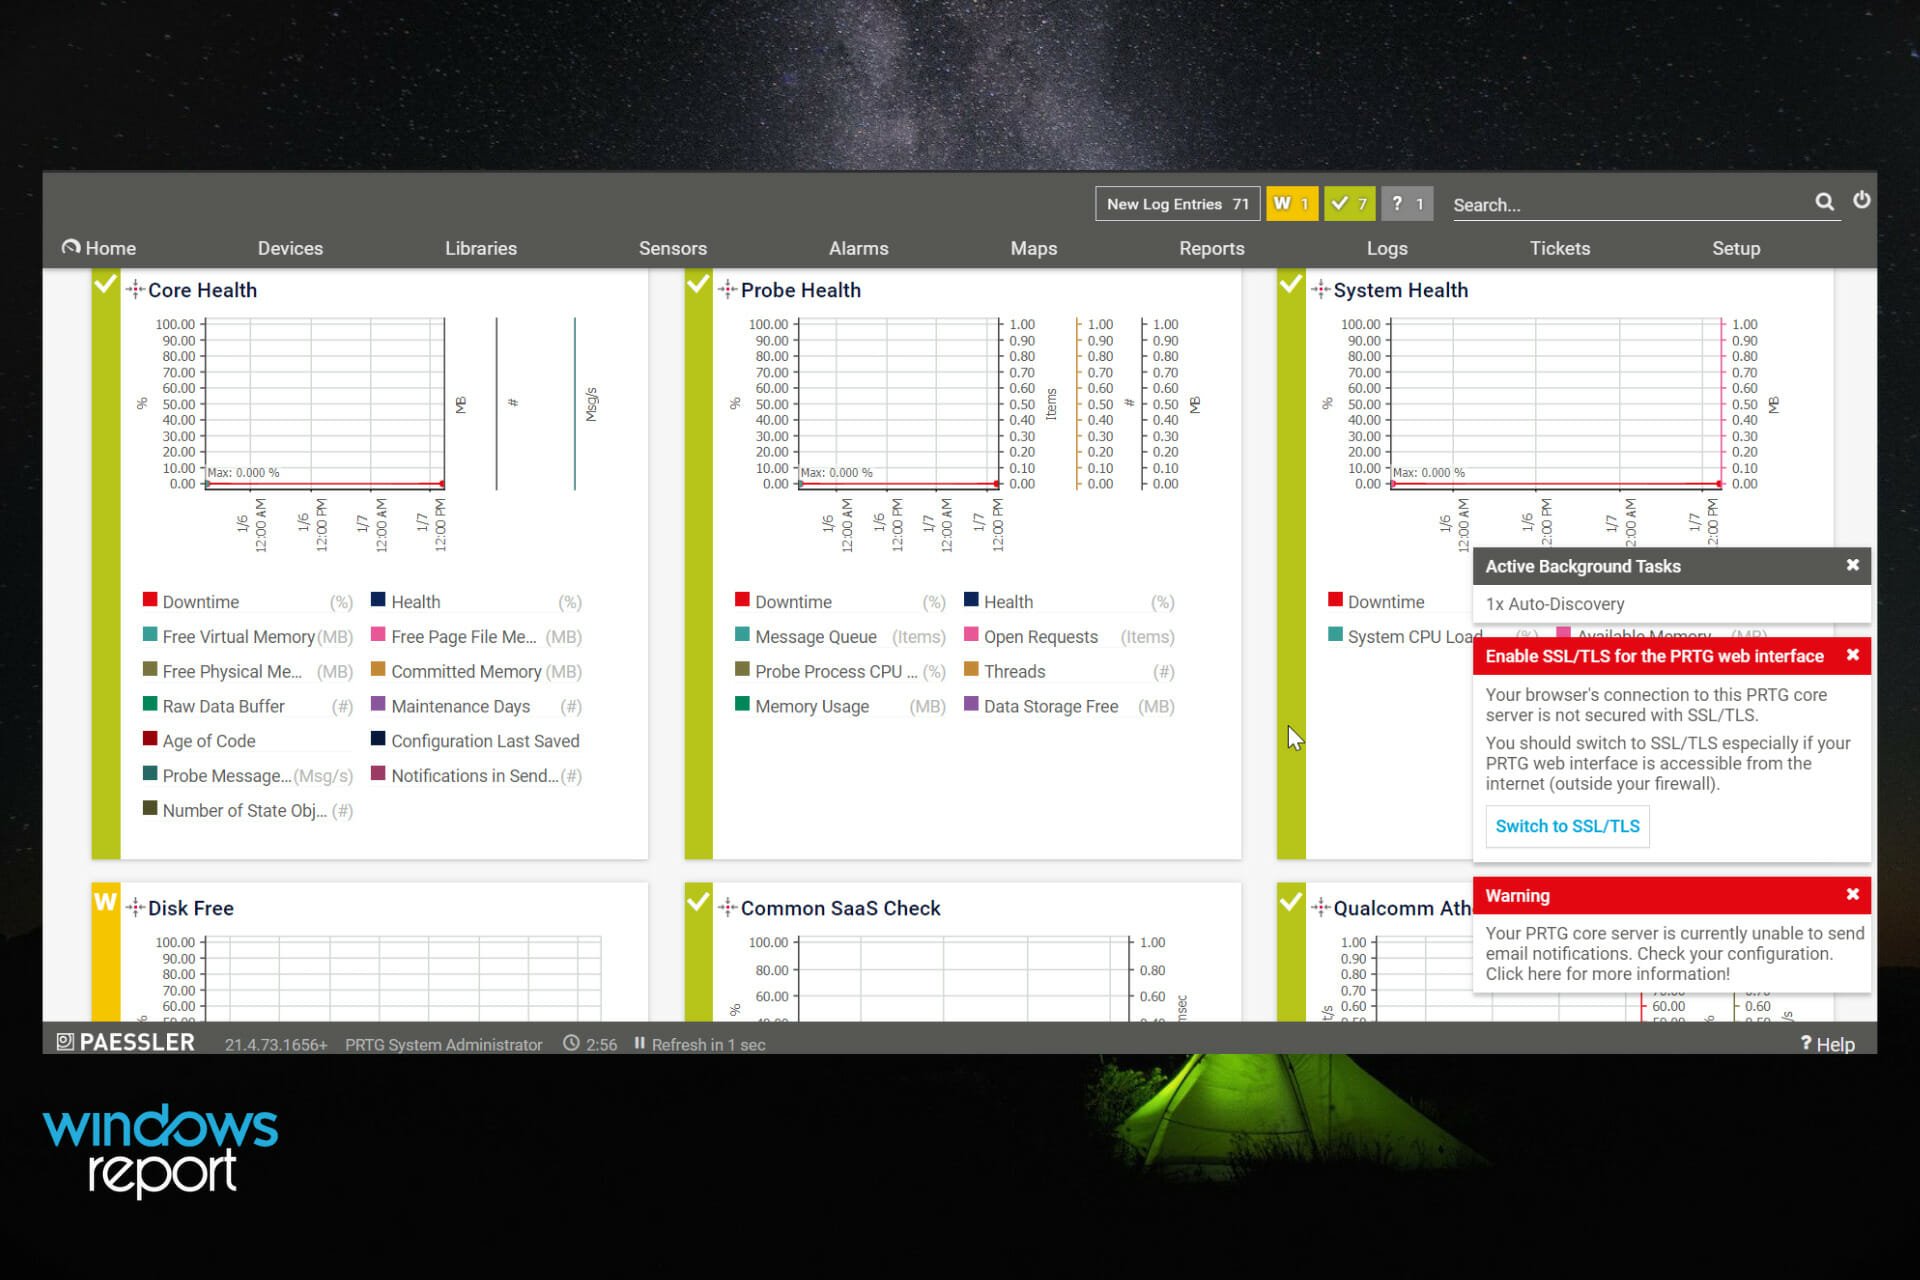Click the Probe Health green check status
1920x1280 pixels.
[x=697, y=285]
